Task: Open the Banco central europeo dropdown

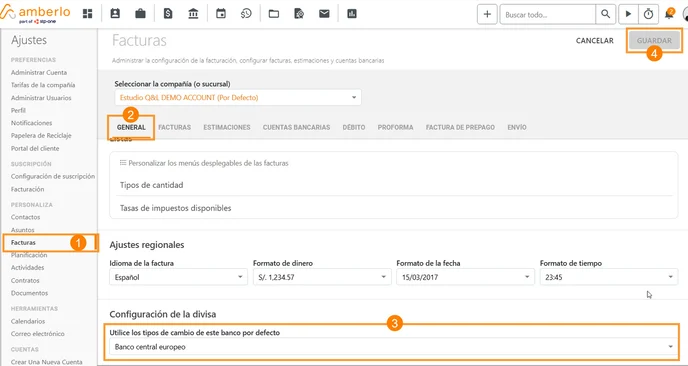Action: click(x=394, y=347)
